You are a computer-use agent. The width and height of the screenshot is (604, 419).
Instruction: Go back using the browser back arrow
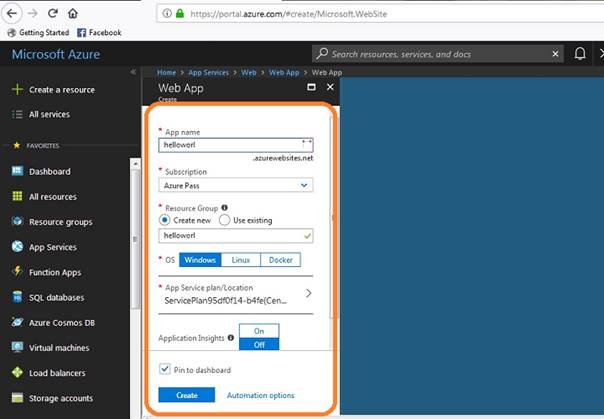12,13
